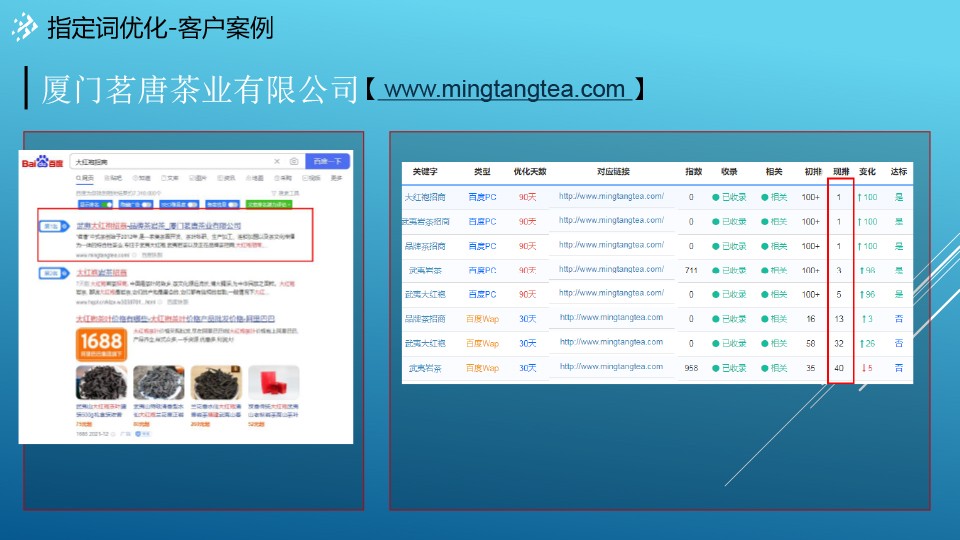This screenshot has width=960, height=540.
Task: Click the Baidu logo in search screenshot
Action: tap(42, 162)
